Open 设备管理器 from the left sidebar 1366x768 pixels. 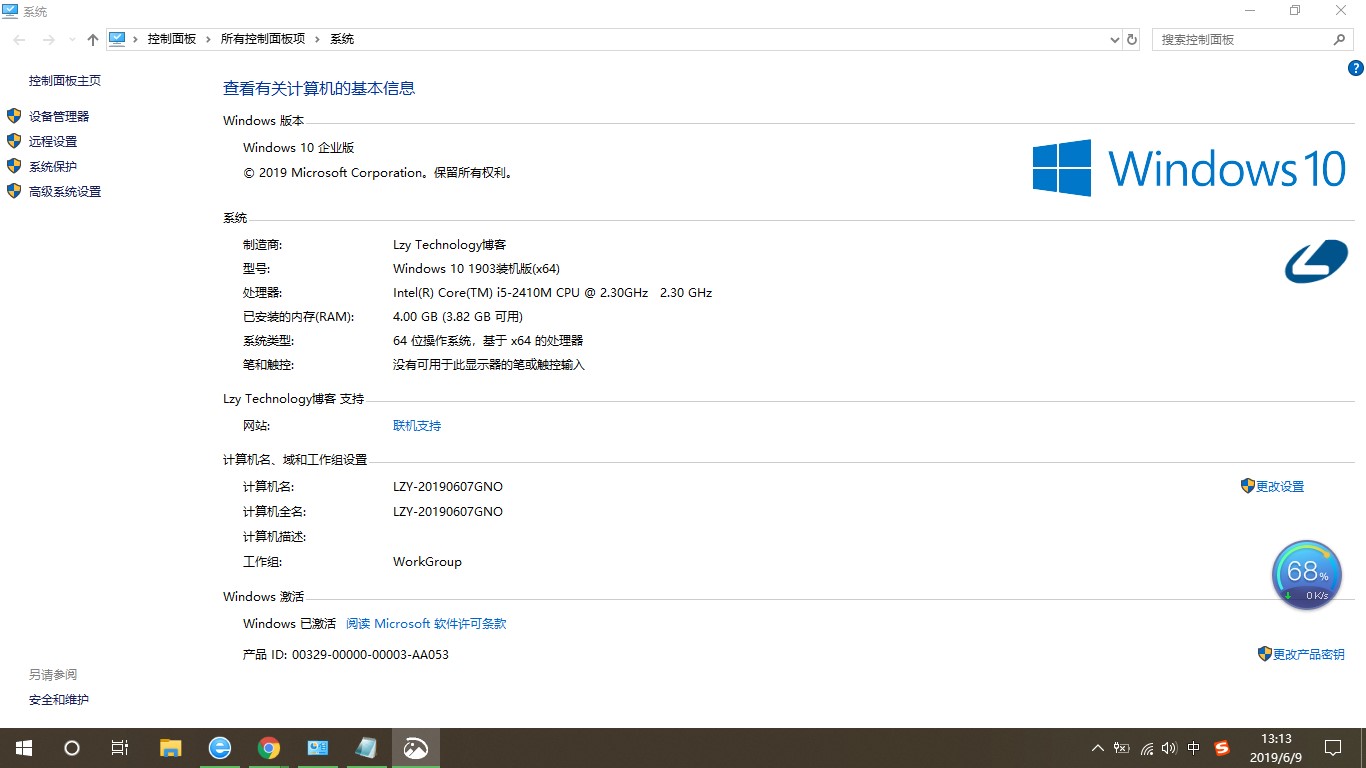59,116
